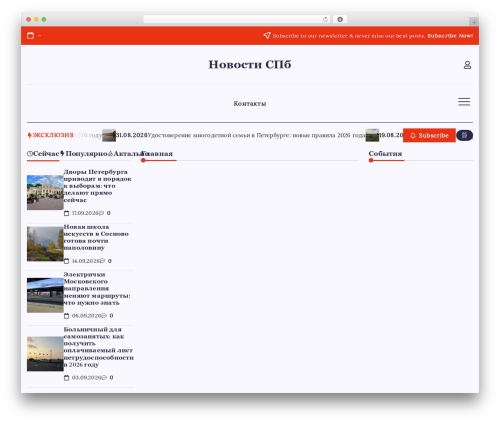Click the События section heading
This screenshot has height=423, width=500.
tap(385, 154)
